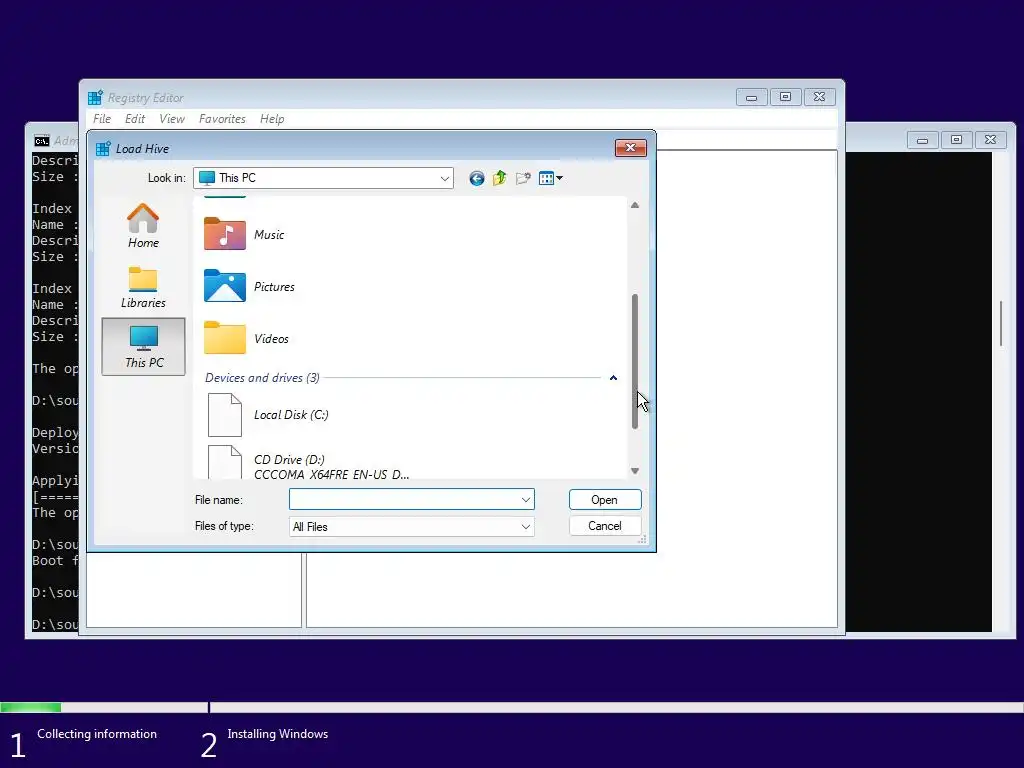Select the Local Disk (C:) drive icon
This screenshot has width=1024, height=768.
tap(225, 415)
